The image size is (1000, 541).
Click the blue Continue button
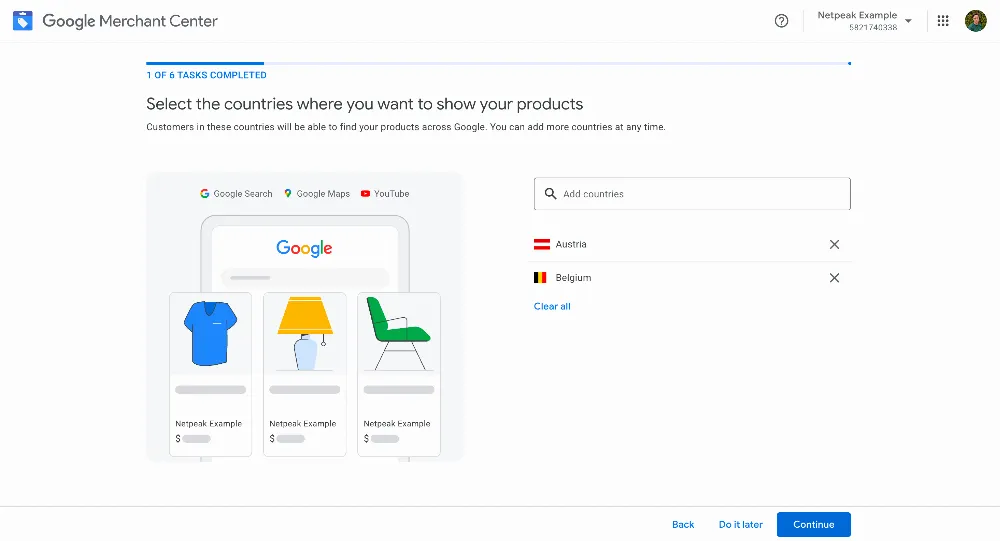[813, 524]
